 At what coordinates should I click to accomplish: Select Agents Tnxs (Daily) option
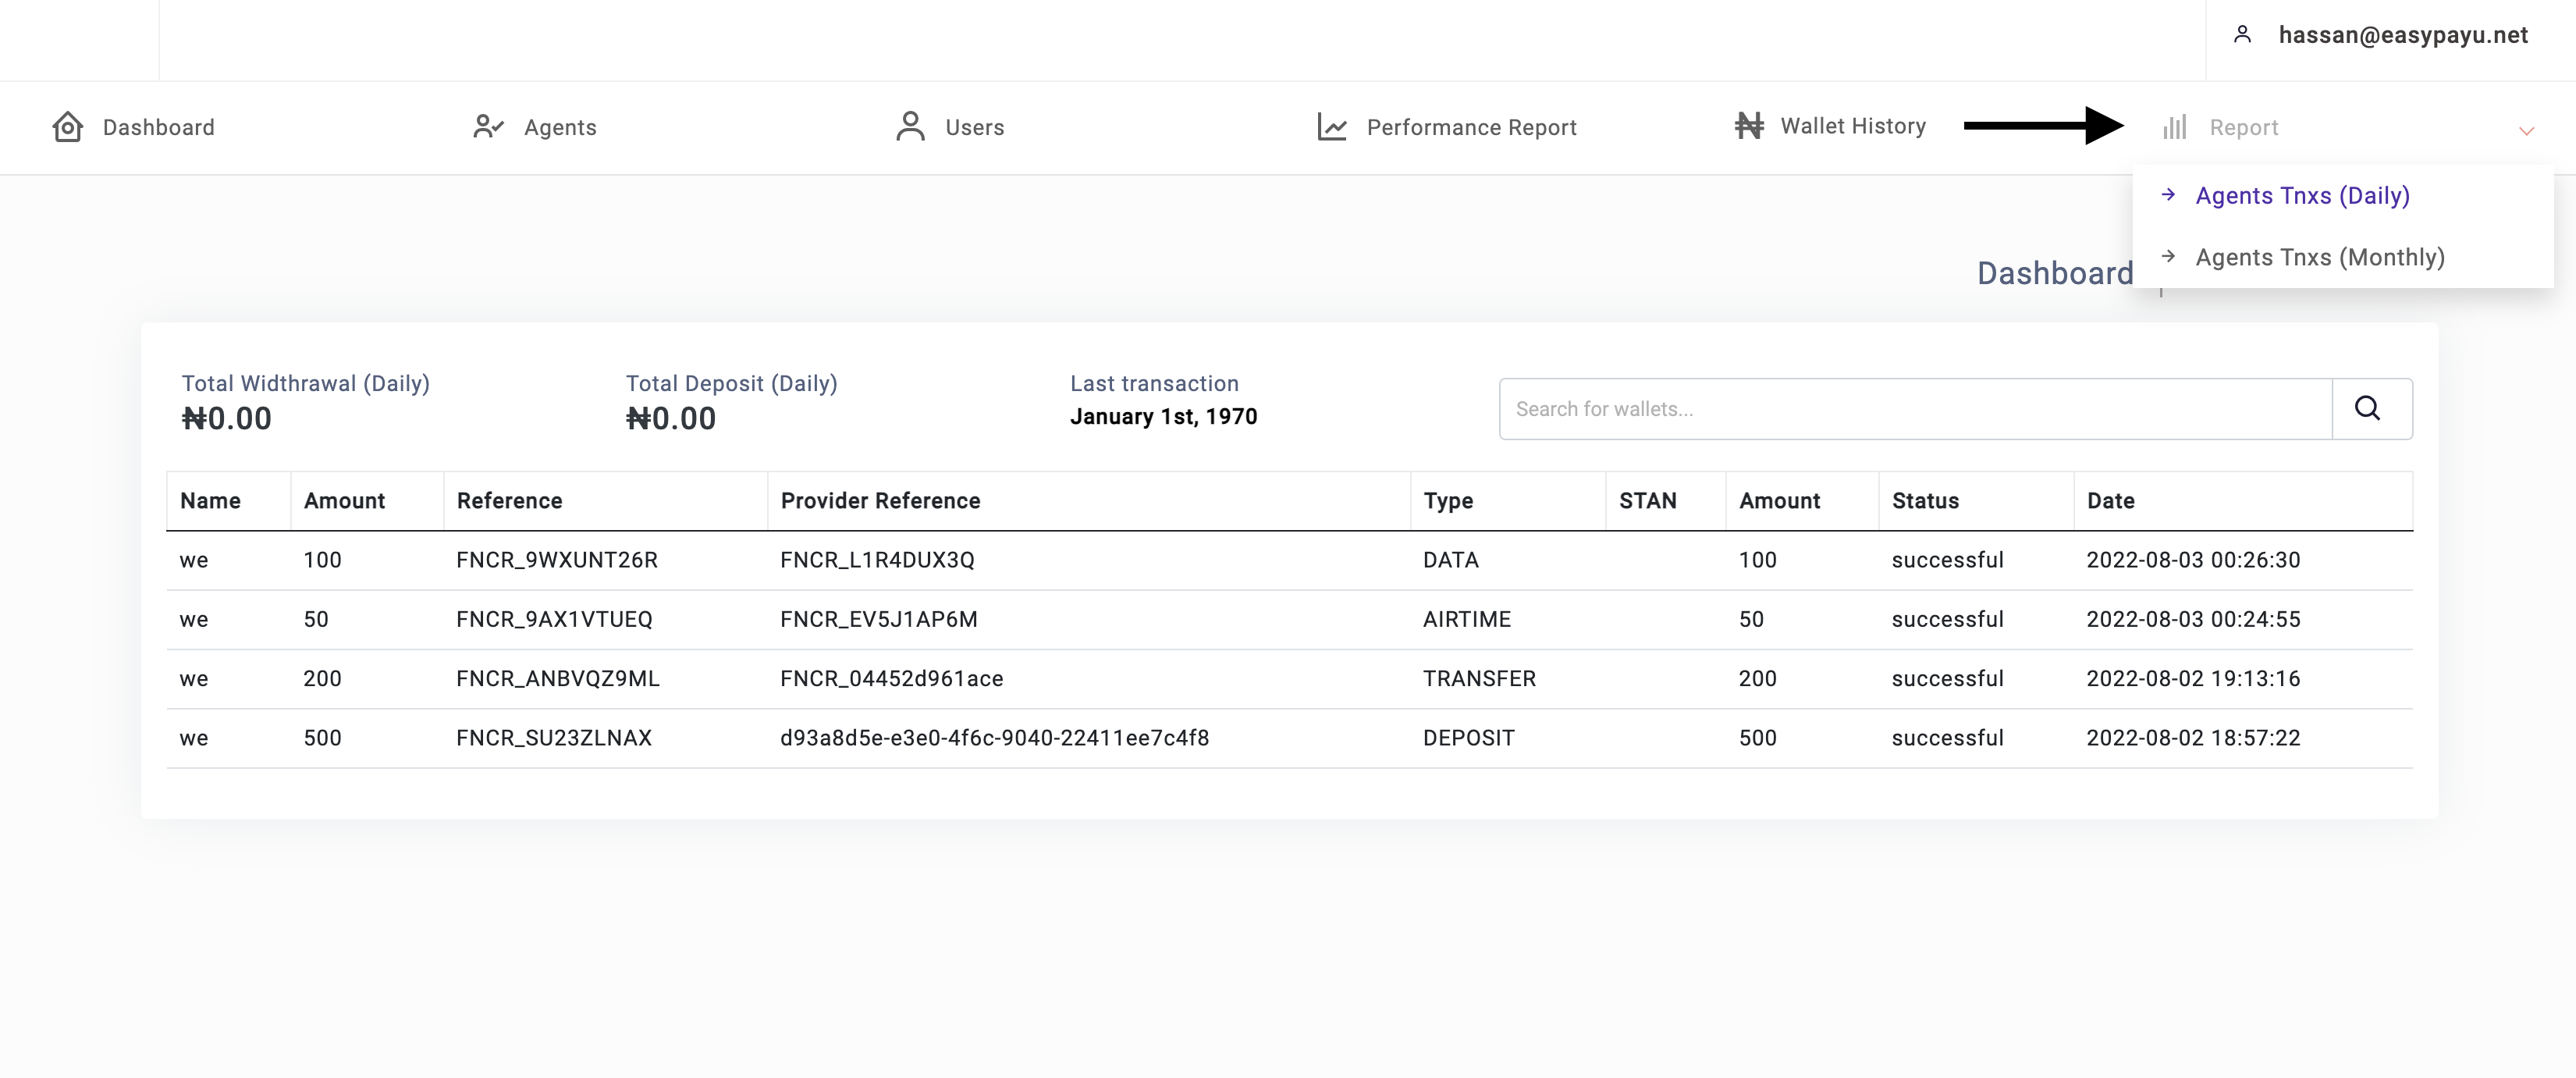click(2301, 196)
